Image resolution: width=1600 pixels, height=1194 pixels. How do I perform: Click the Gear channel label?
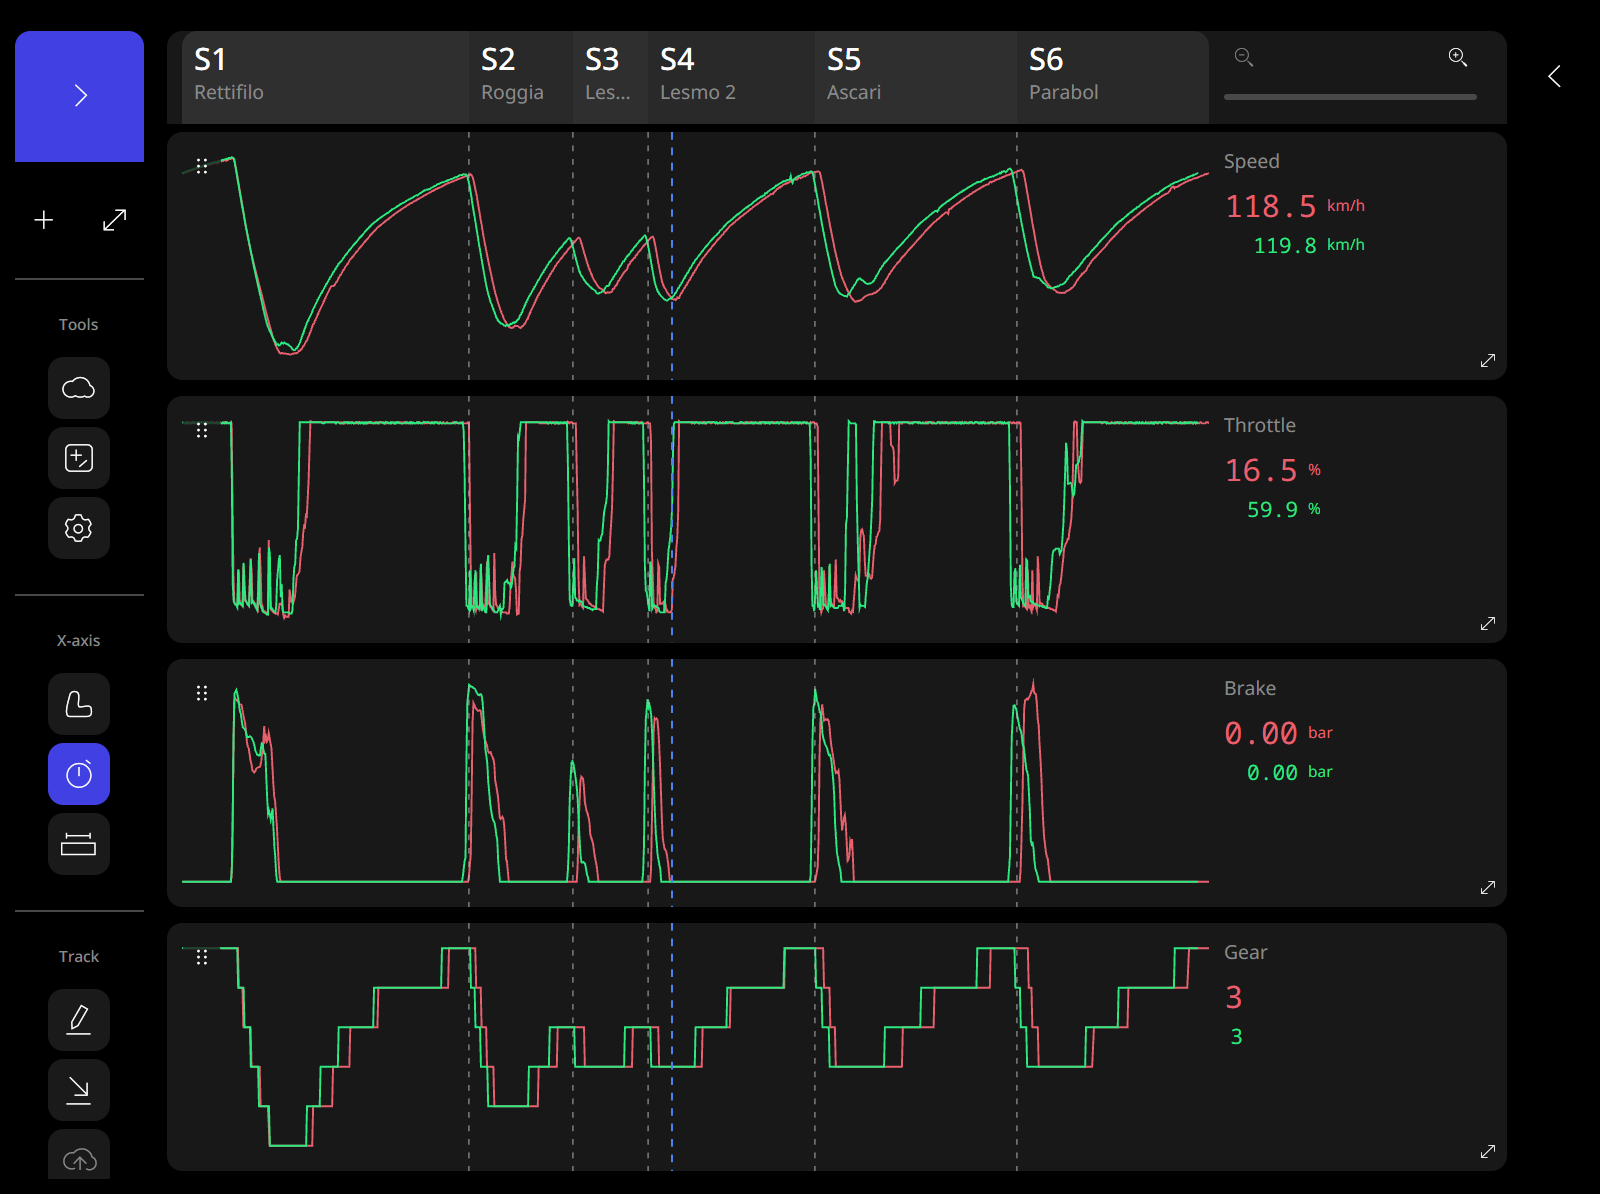click(1245, 952)
